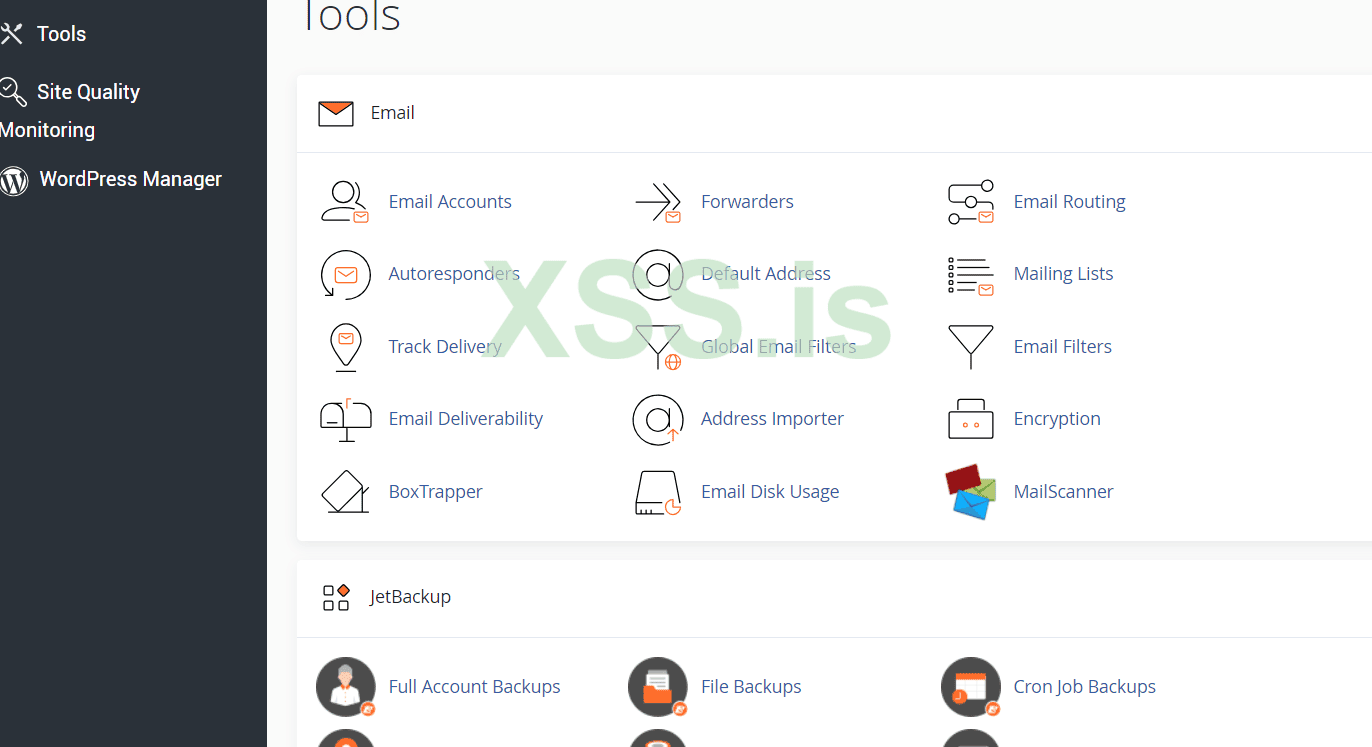Open the MailScanner tool
Viewport: 1372px width, 747px height.
pos(1063,491)
